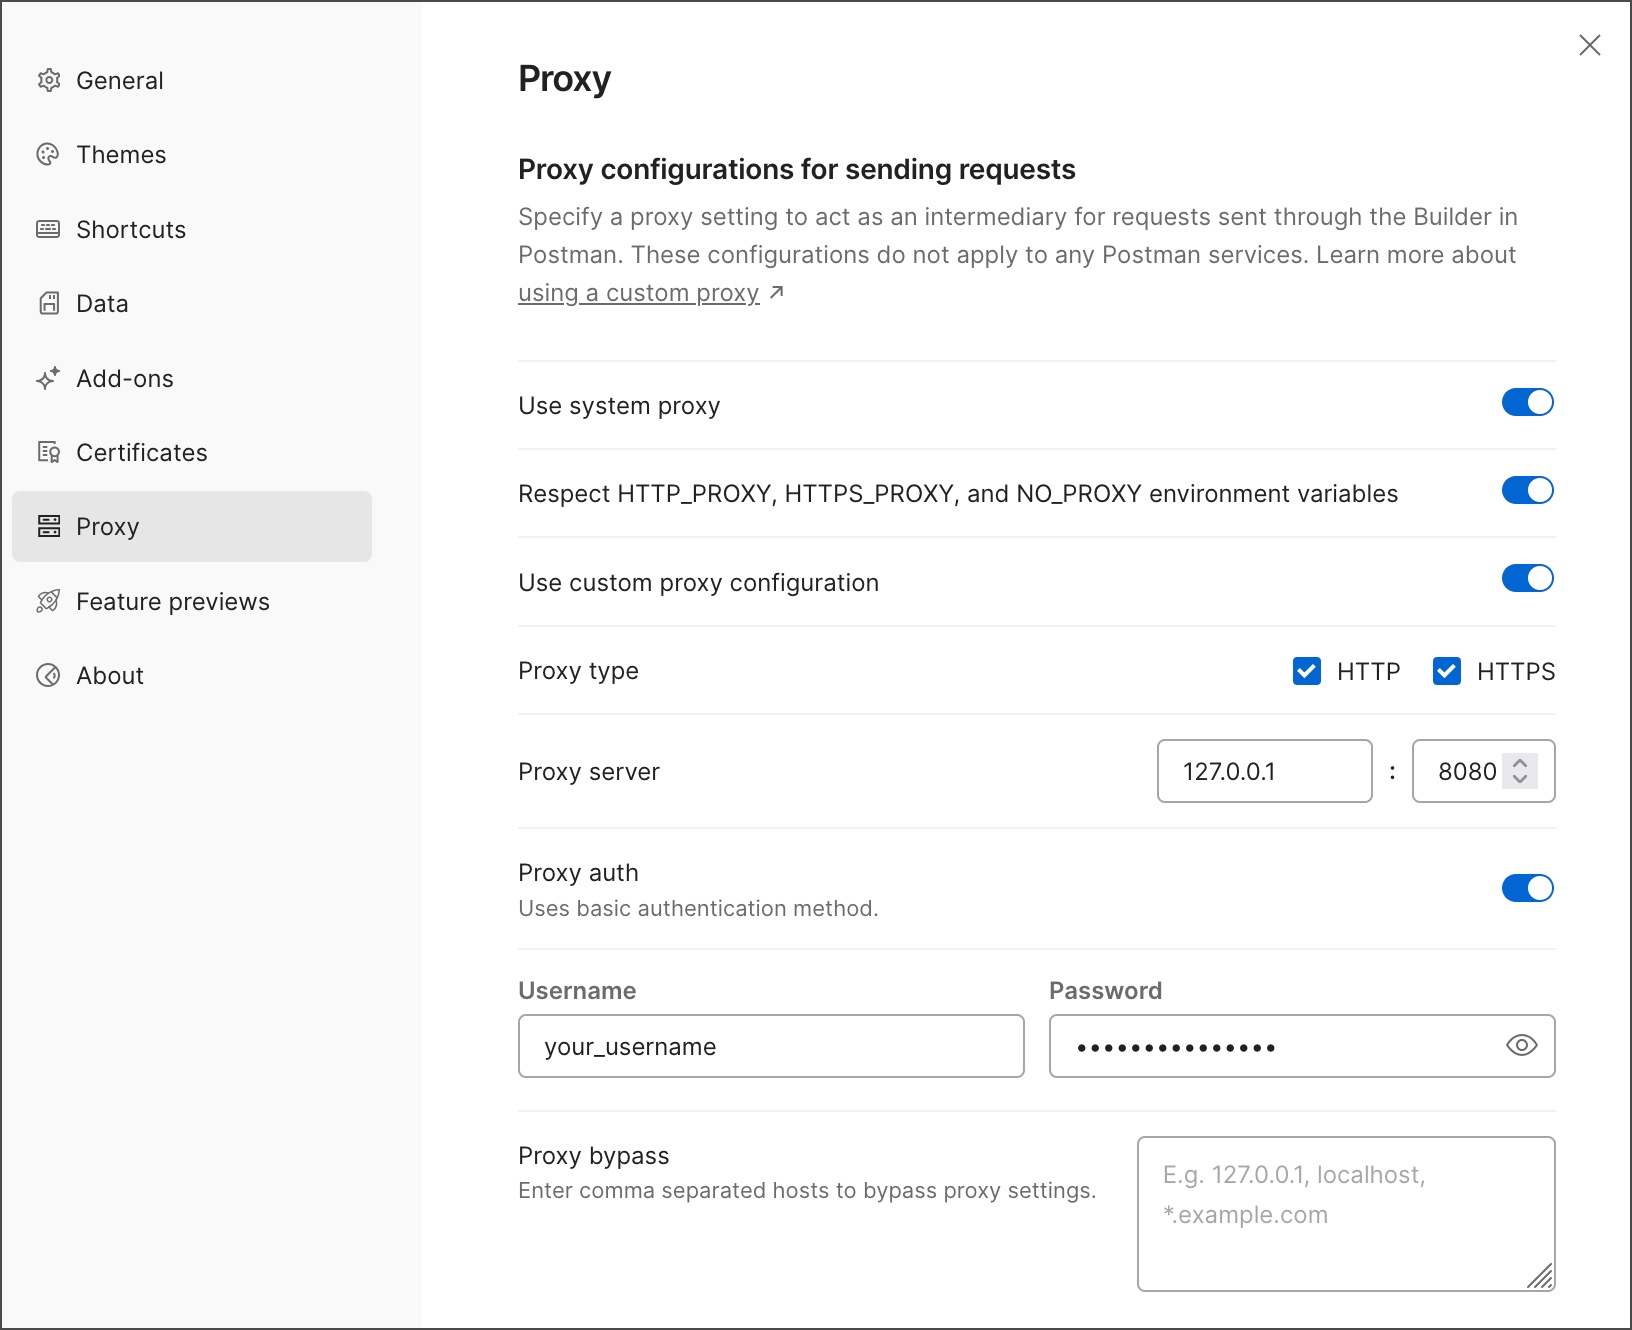
Task: Uncheck the HTTPS proxy type checkbox
Action: (1446, 671)
